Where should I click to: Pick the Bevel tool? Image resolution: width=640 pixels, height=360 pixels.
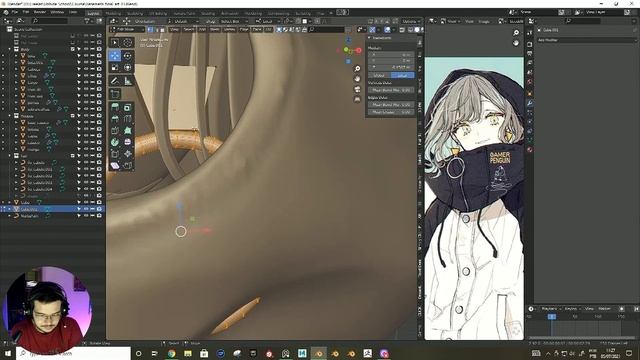coord(115,119)
